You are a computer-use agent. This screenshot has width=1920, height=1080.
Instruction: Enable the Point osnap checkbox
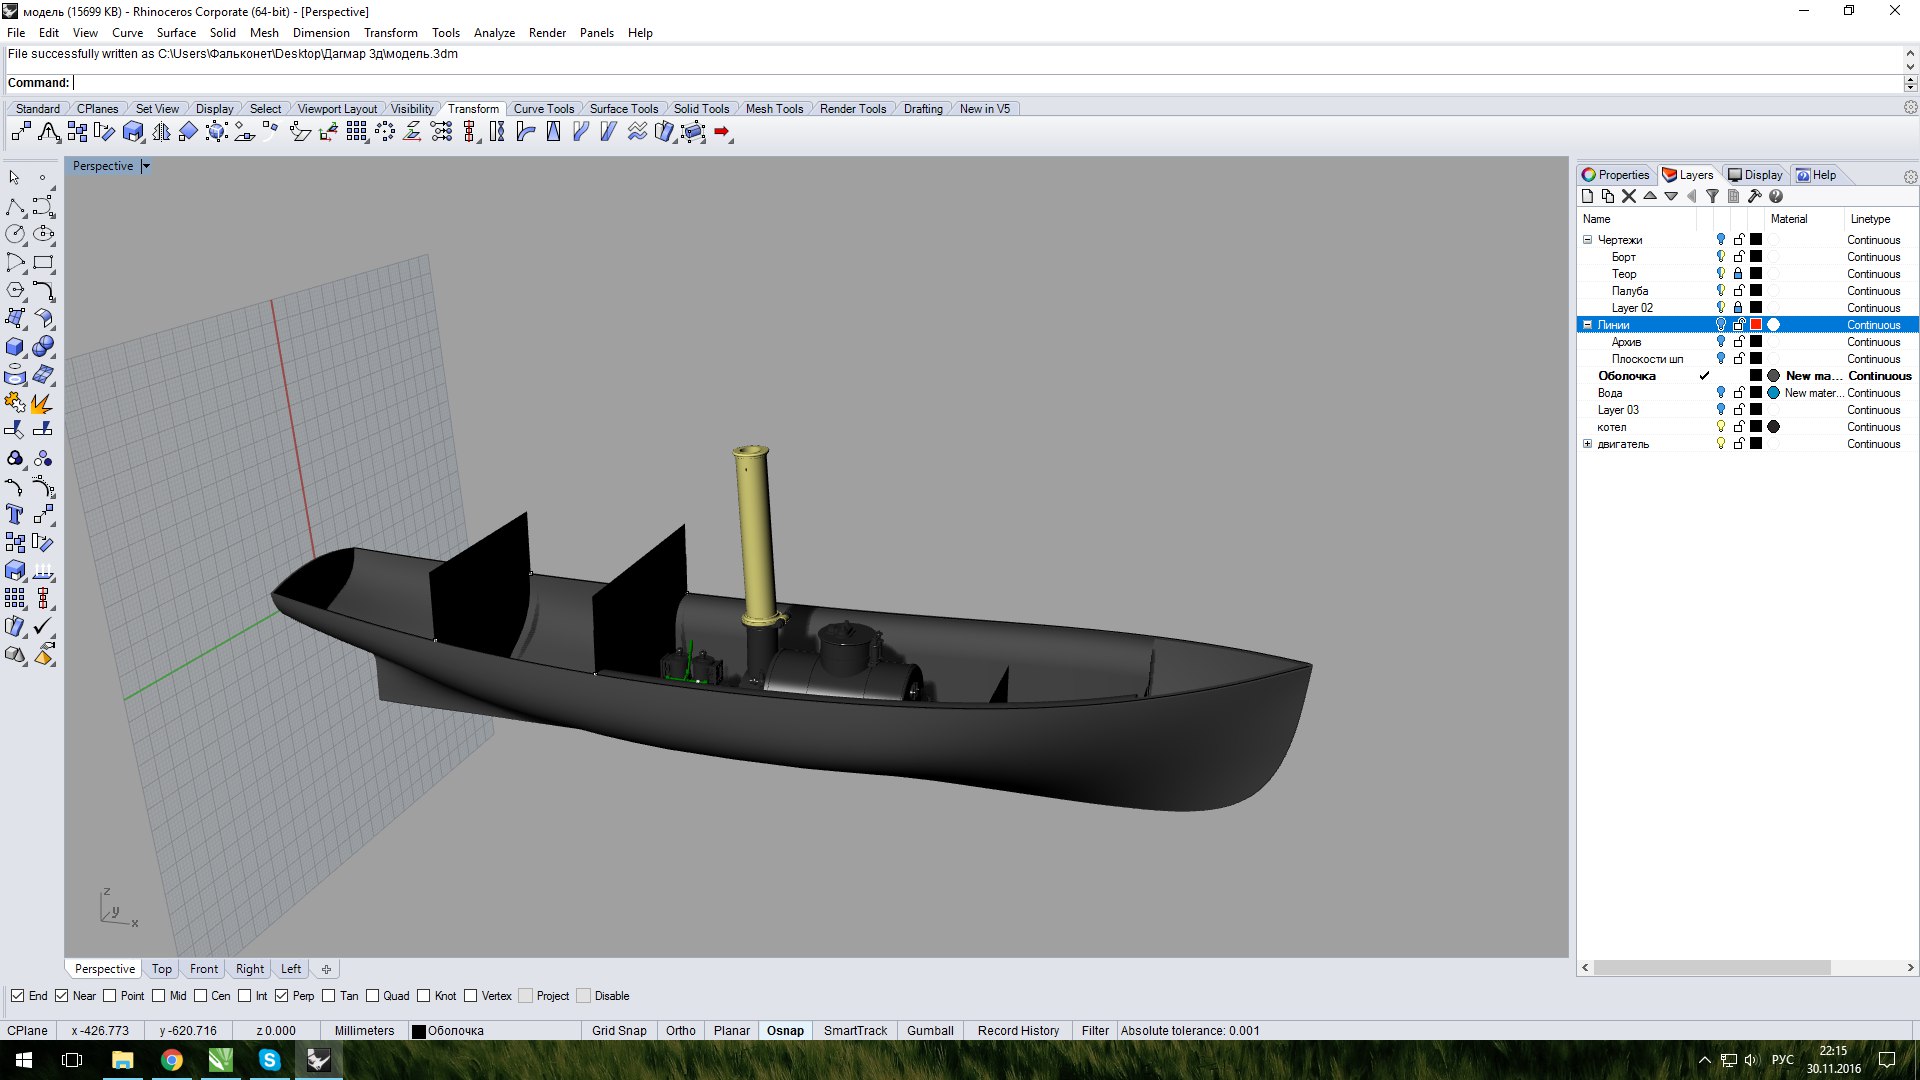[x=110, y=996]
